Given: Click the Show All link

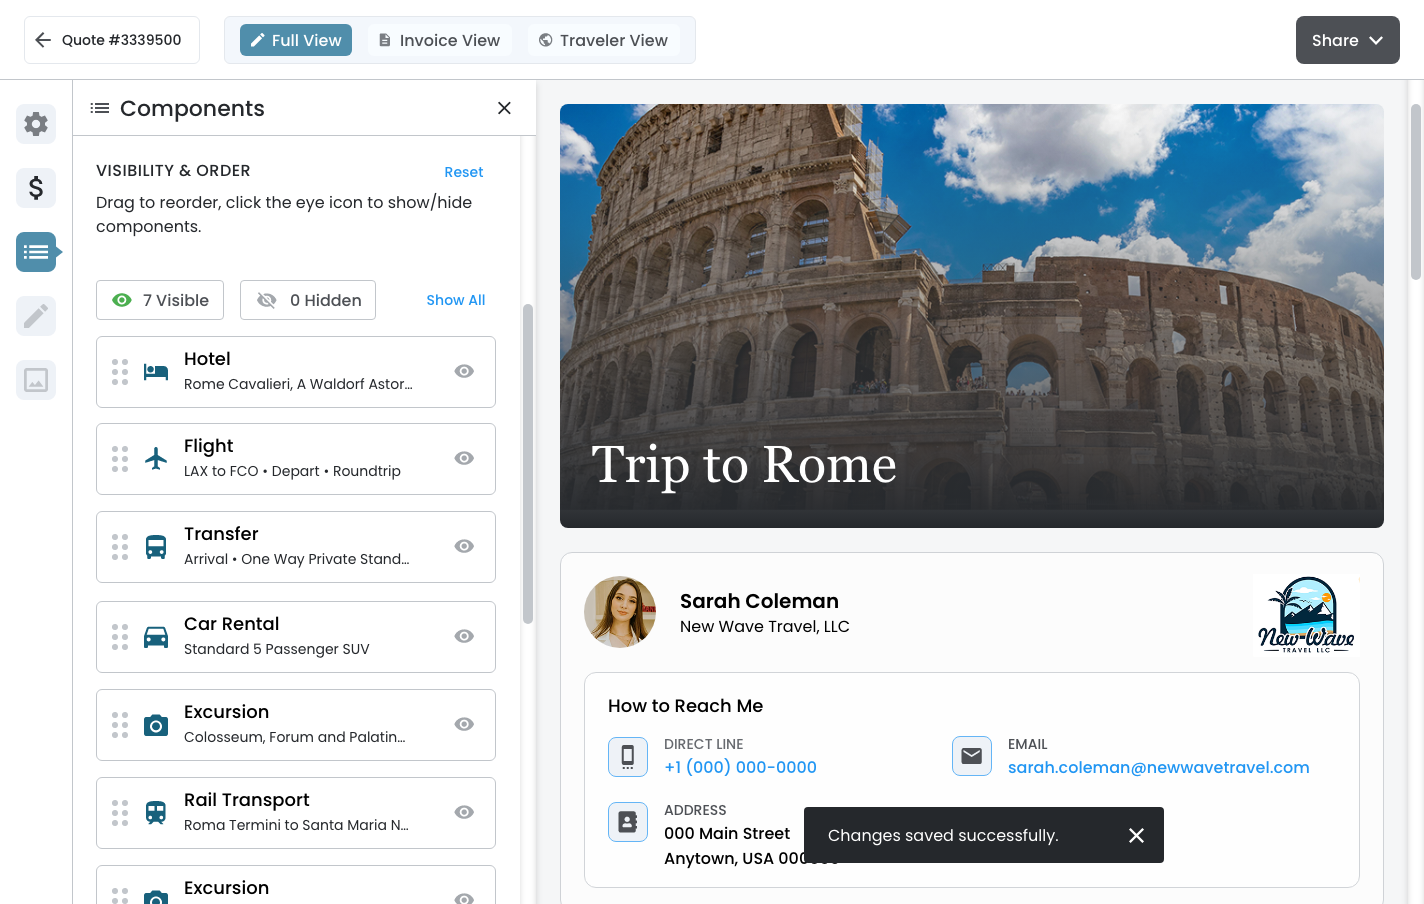Looking at the screenshot, I should [x=455, y=300].
